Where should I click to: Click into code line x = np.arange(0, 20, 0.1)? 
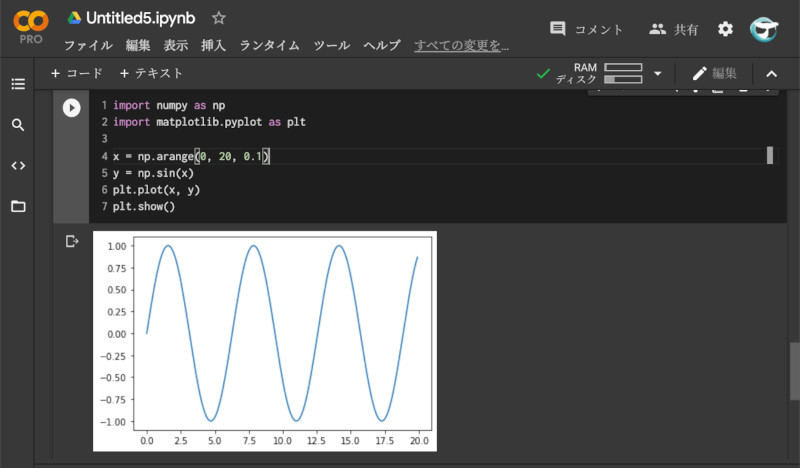coord(191,156)
